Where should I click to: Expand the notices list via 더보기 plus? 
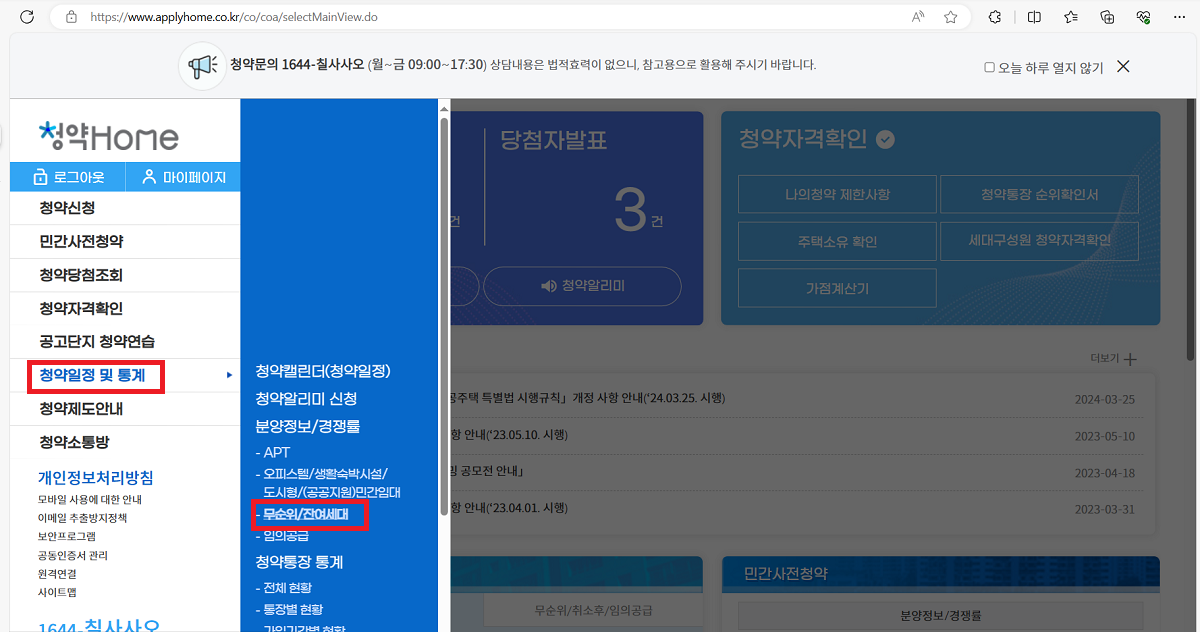point(1128,358)
